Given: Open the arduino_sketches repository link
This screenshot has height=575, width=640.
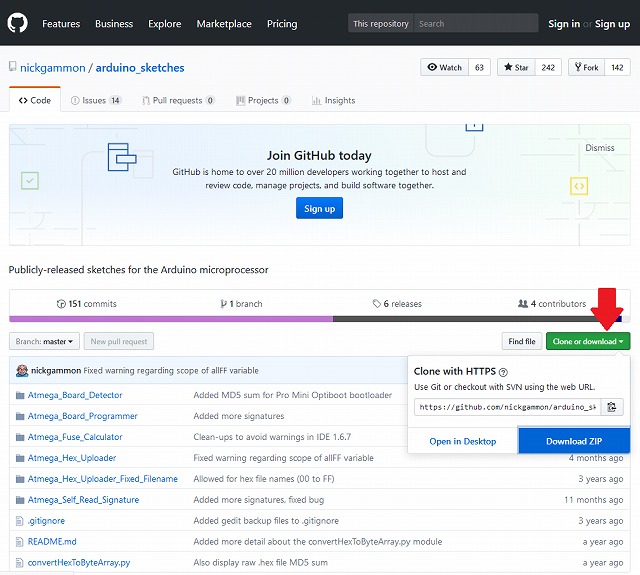Looking at the screenshot, I should click(140, 68).
